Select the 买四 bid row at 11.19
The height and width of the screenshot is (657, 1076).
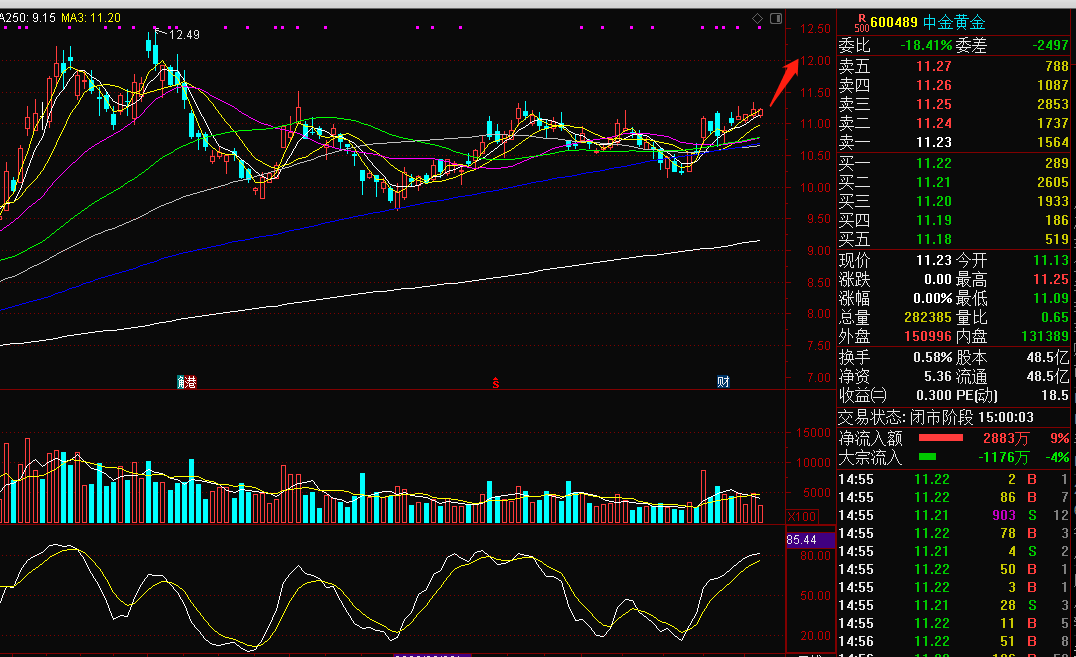click(x=954, y=220)
